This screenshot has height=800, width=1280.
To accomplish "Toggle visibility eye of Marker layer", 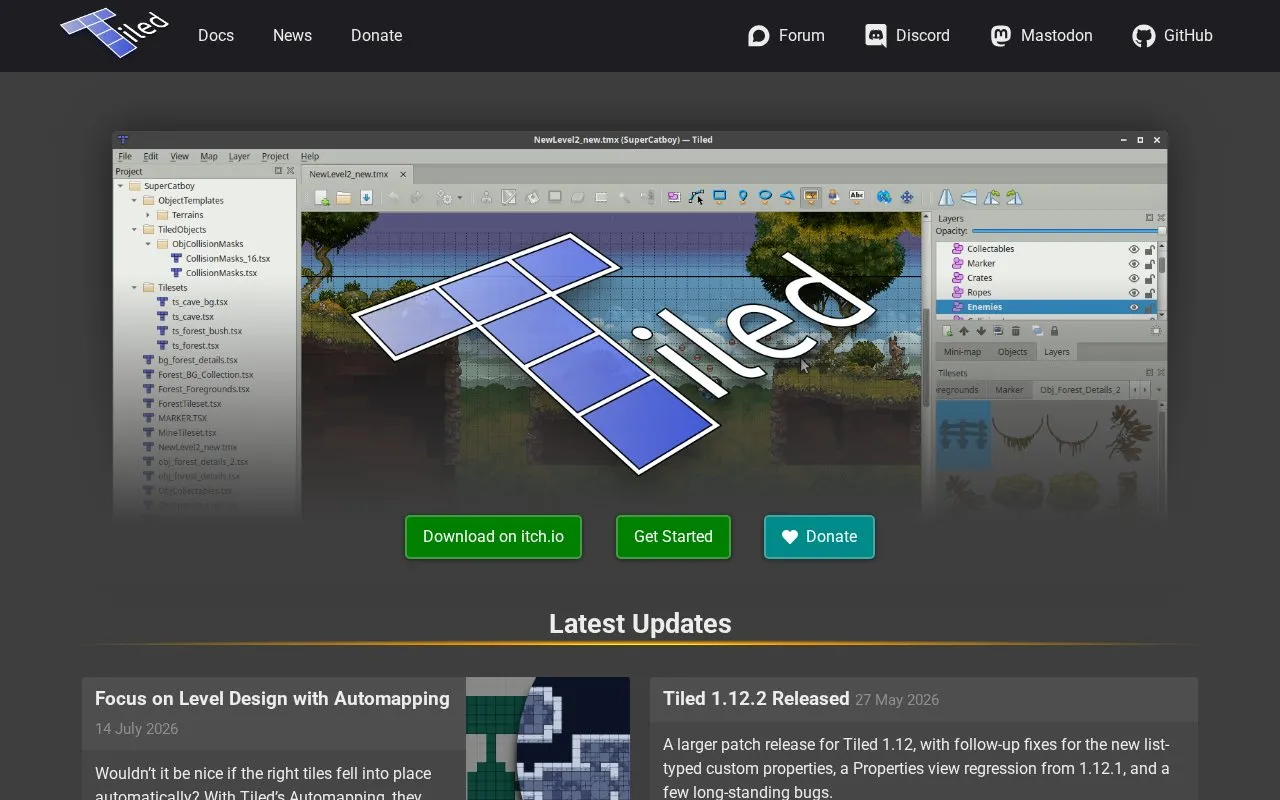I will coord(1134,264).
